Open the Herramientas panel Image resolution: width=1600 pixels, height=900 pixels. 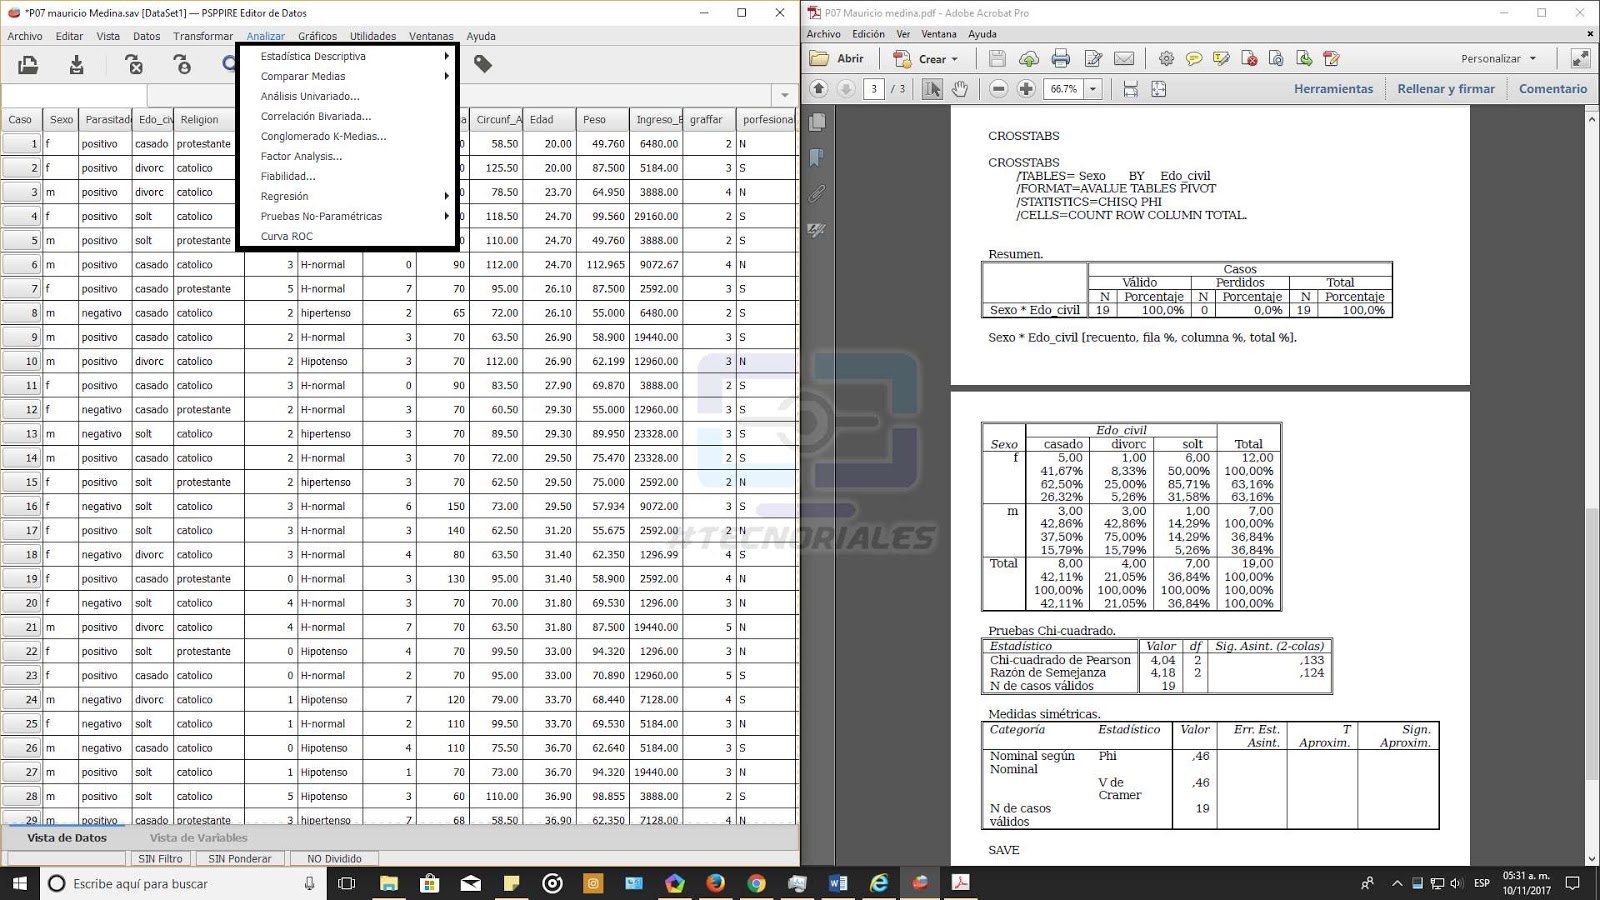[1333, 88]
